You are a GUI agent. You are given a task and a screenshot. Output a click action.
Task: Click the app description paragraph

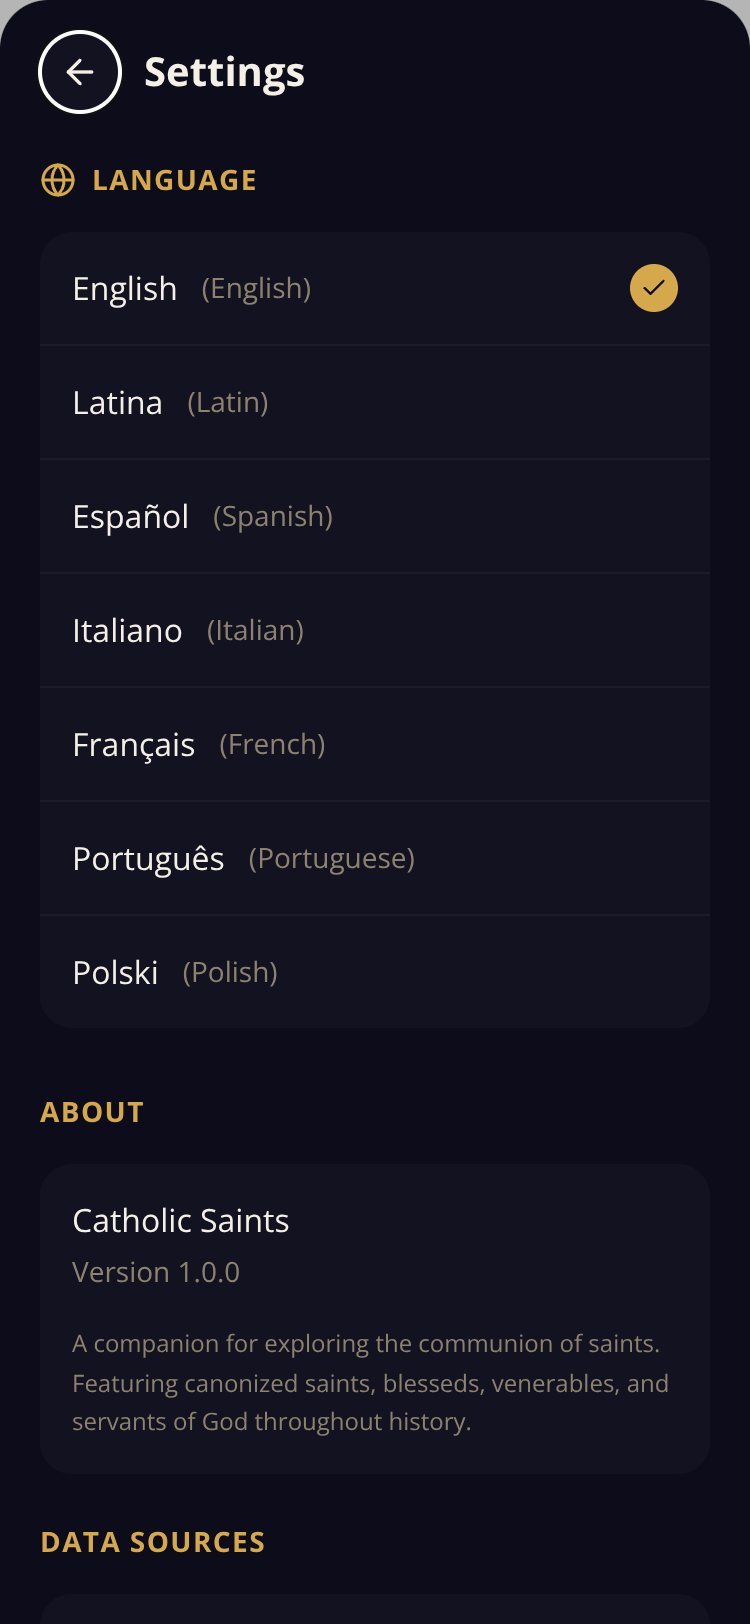(x=371, y=1383)
